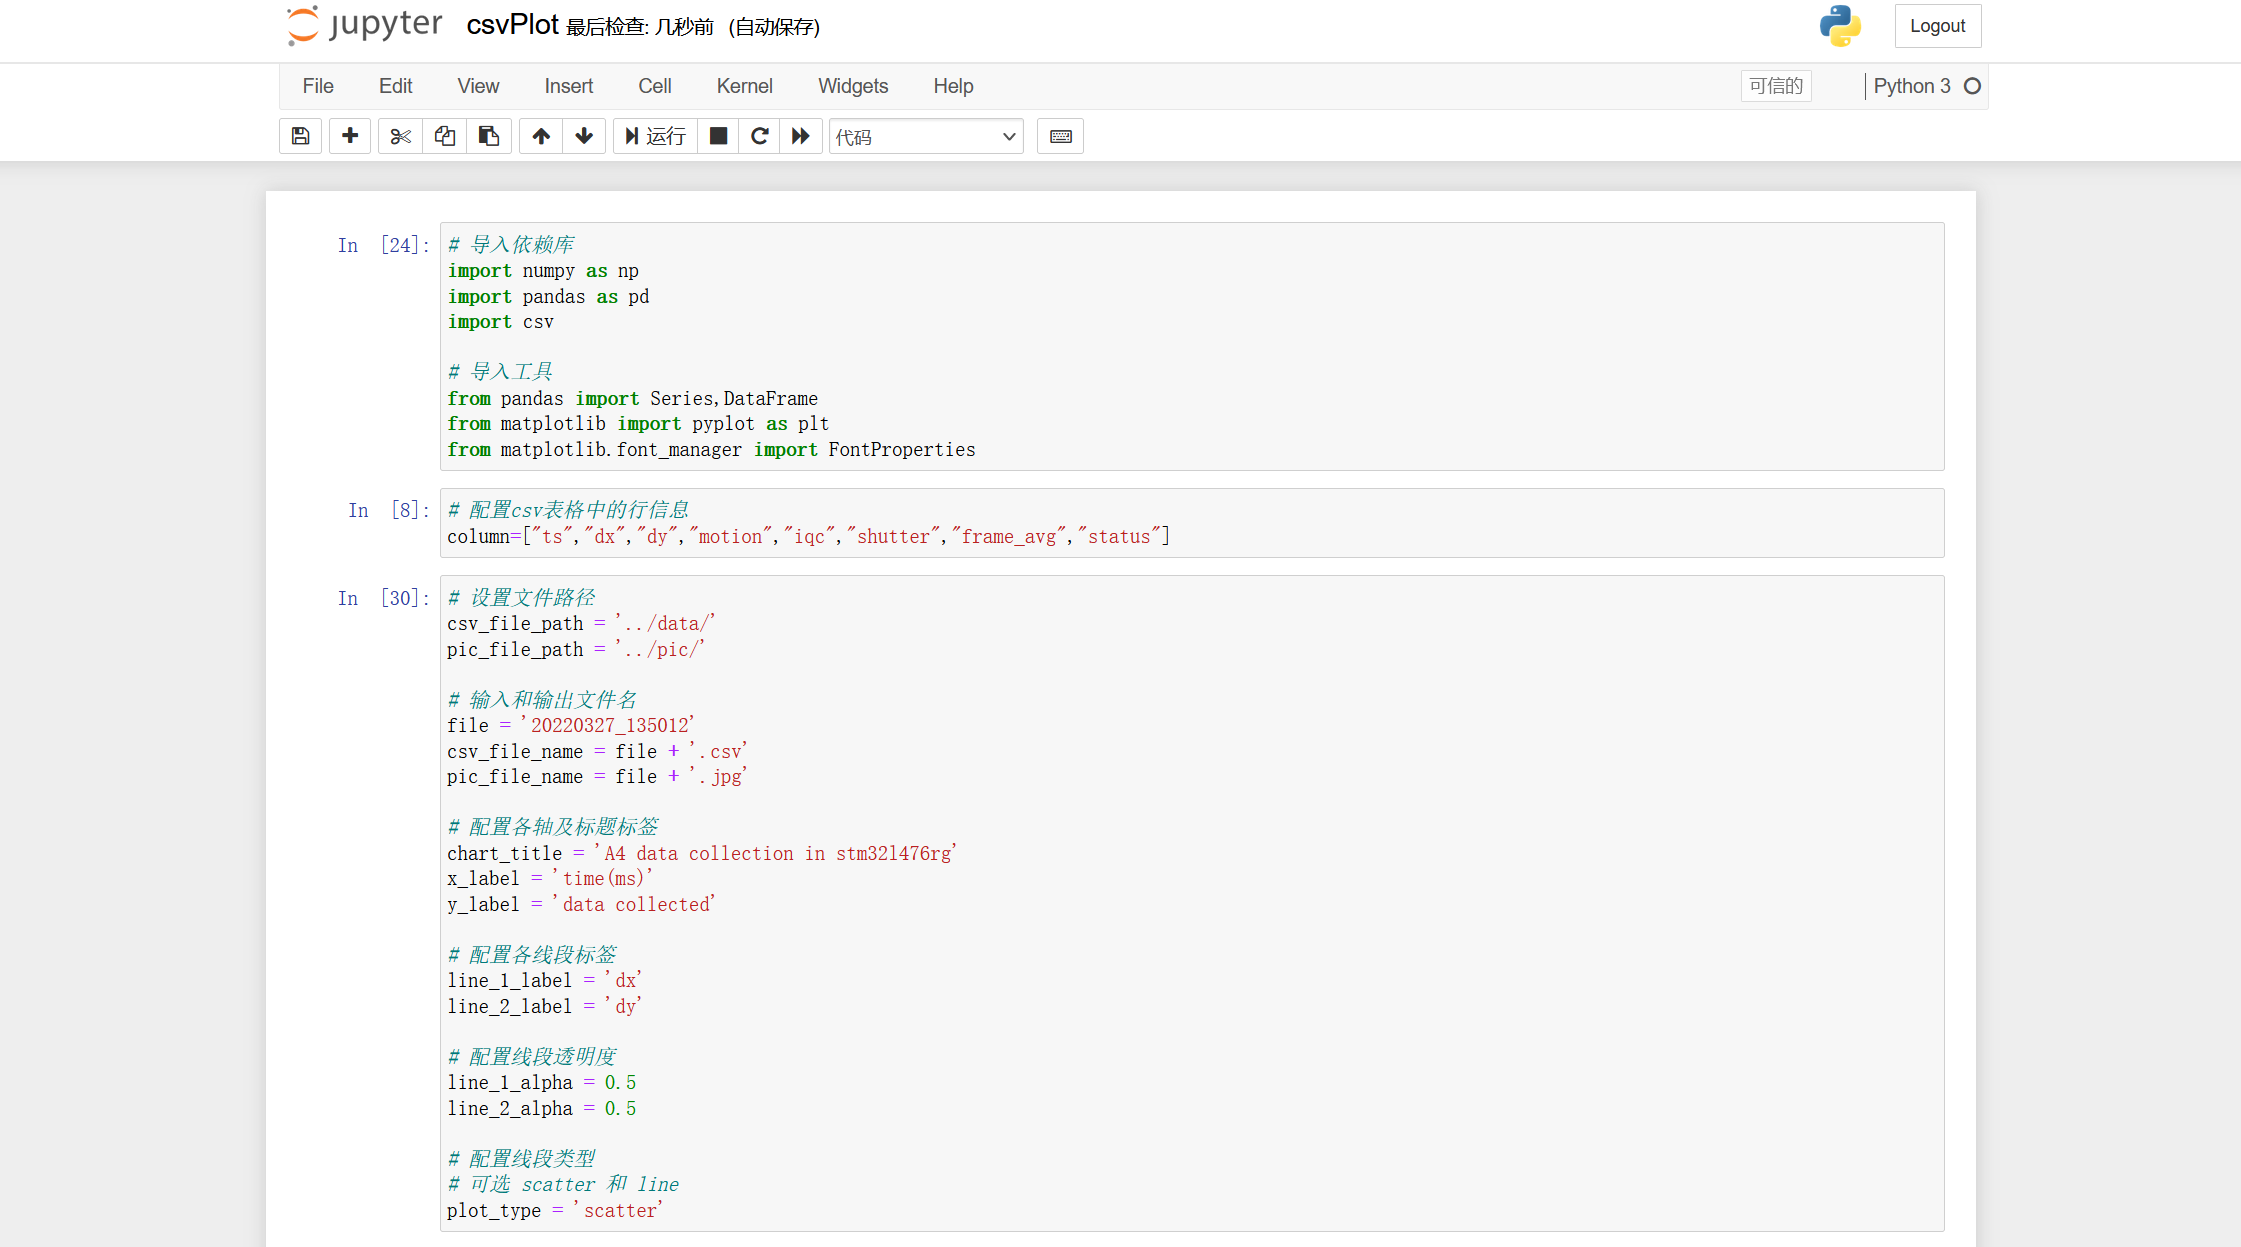Select the In [8] column definition cell

coord(1192,523)
